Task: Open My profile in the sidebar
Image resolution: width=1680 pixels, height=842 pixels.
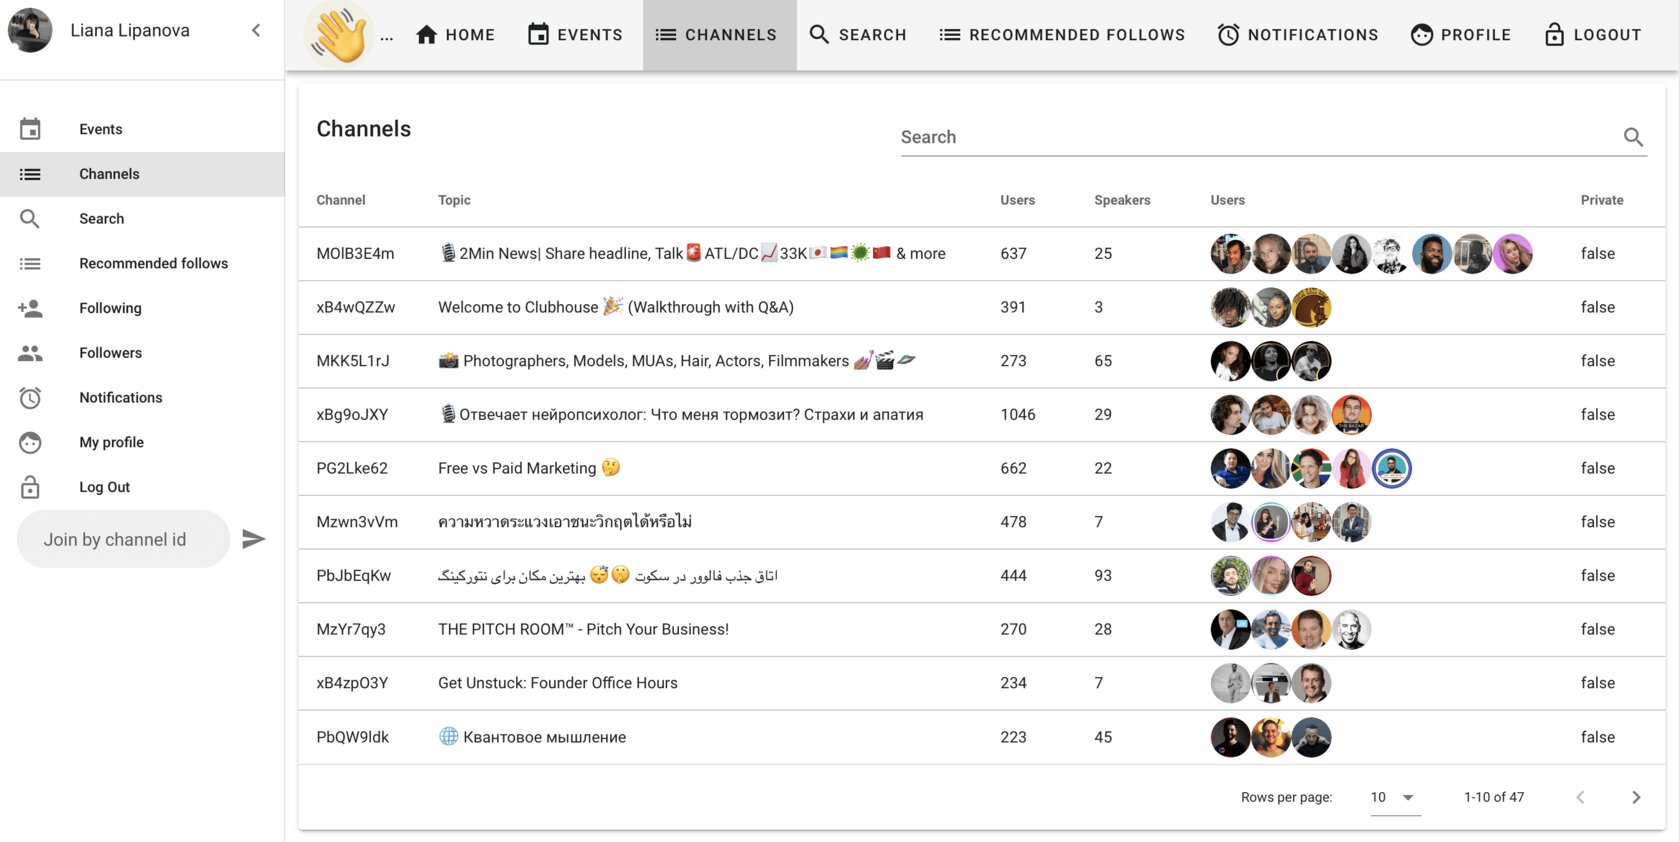Action: 142,442
